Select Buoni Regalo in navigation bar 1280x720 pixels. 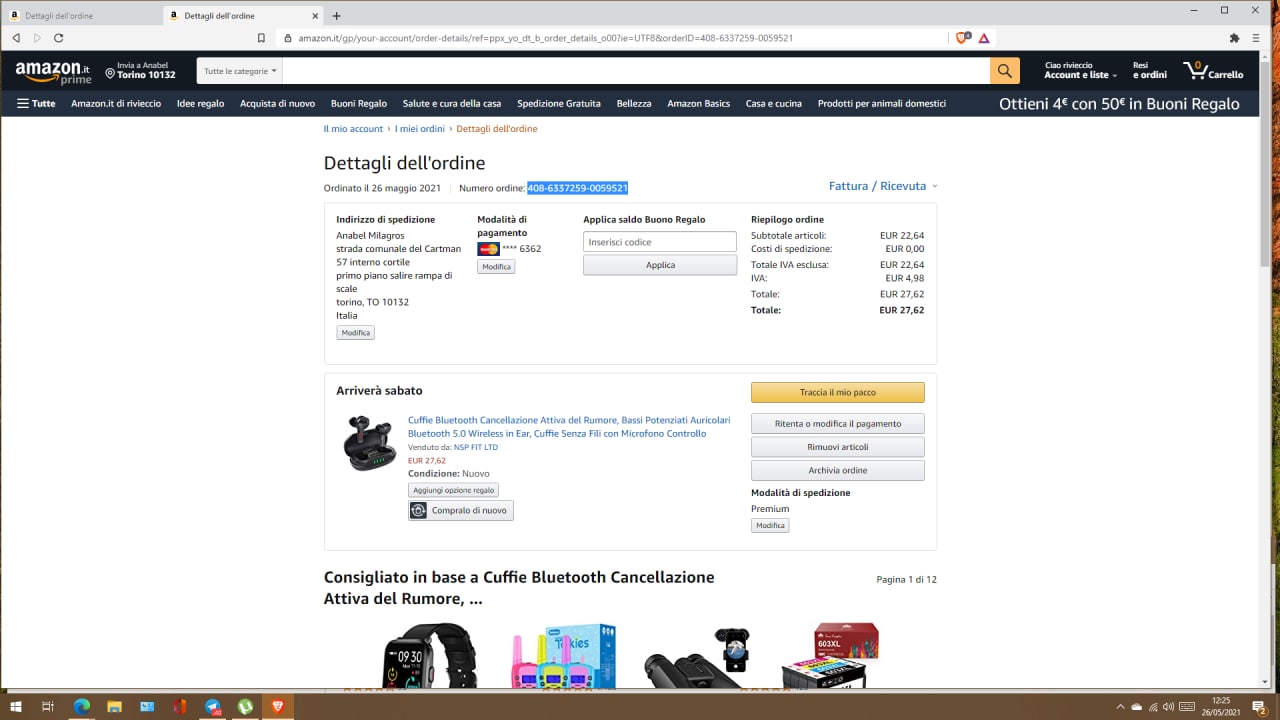358,103
